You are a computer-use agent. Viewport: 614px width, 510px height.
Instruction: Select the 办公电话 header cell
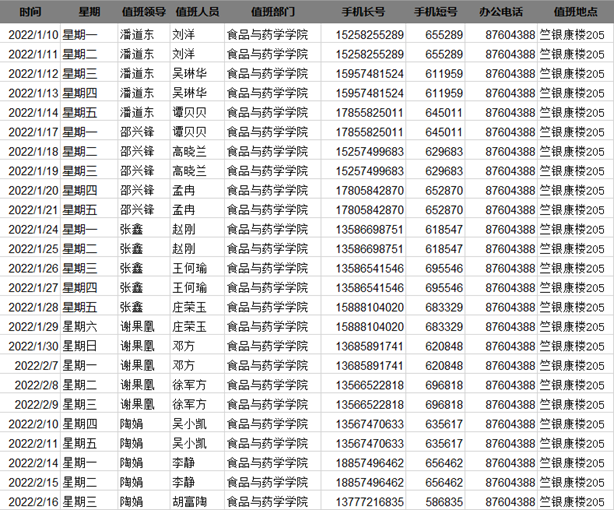coord(506,12)
